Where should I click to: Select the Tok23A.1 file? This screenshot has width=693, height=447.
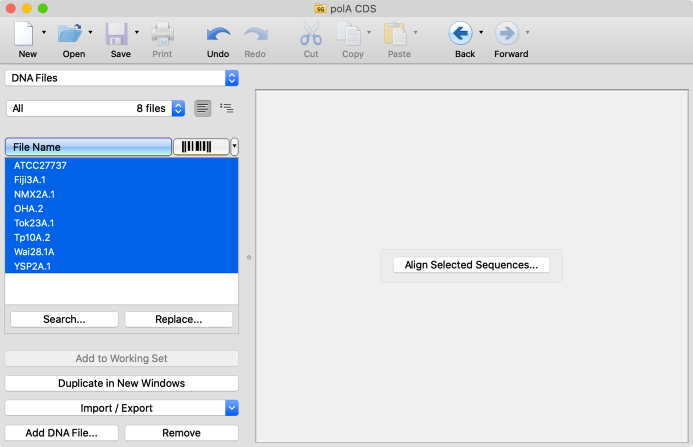click(x=122, y=223)
